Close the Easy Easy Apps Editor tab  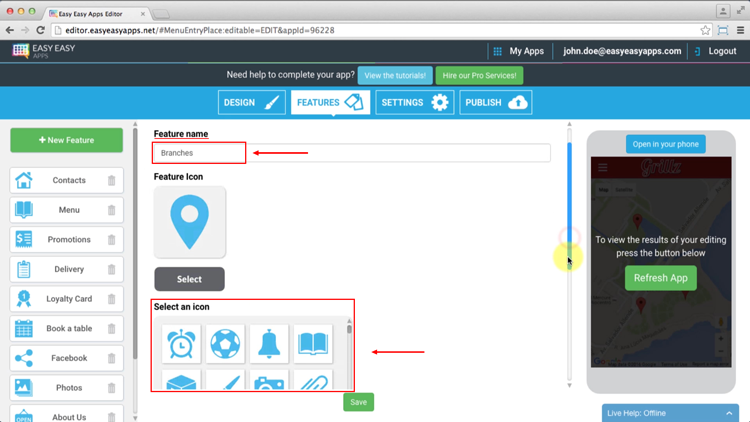tap(143, 14)
